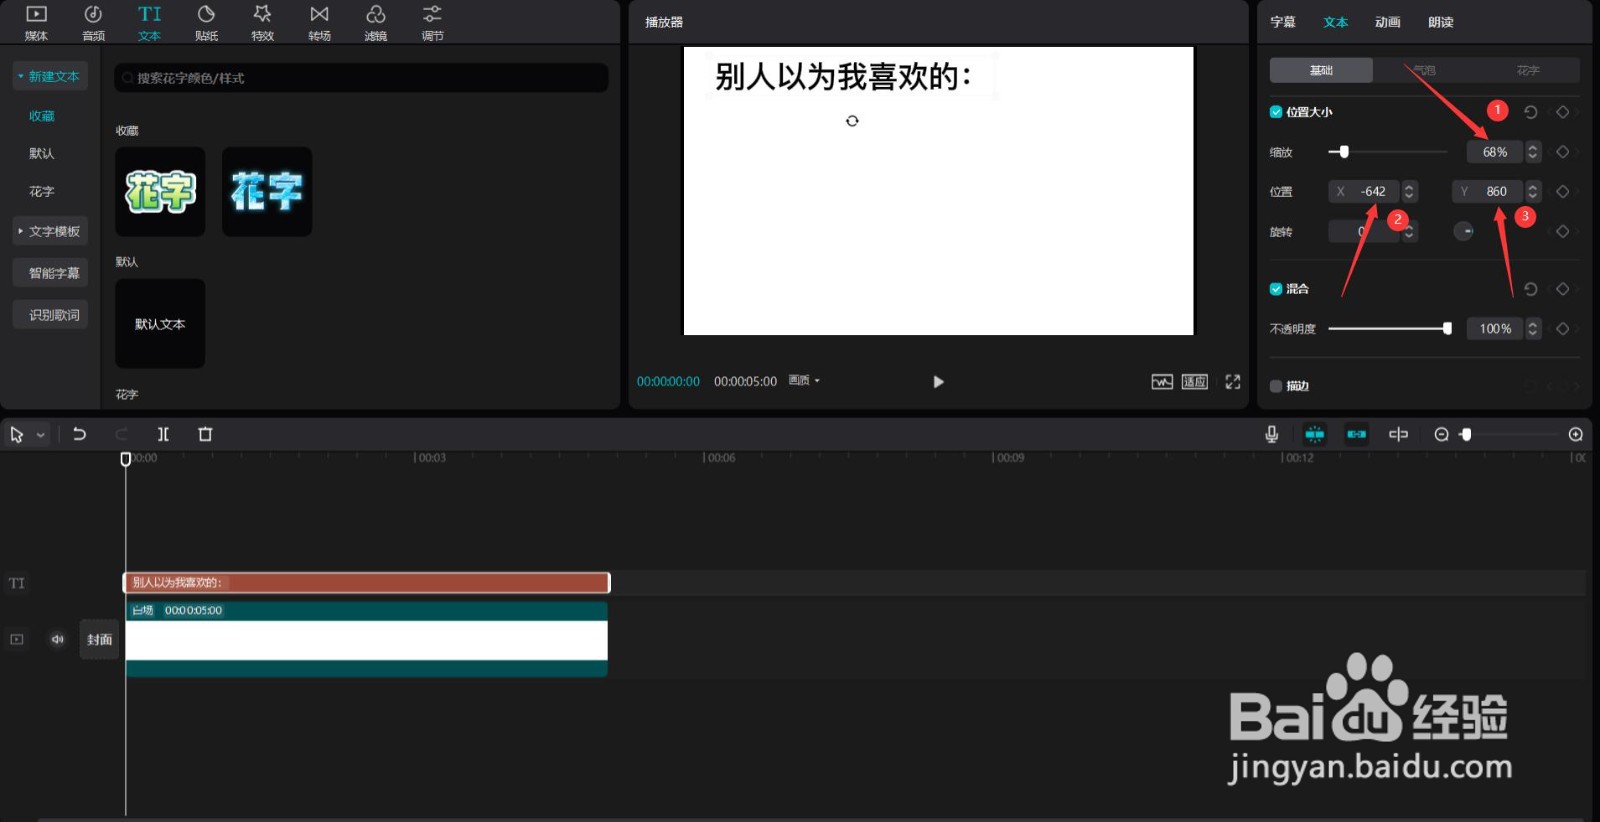
Task: Click the 封面 cover button
Action: [x=99, y=639]
